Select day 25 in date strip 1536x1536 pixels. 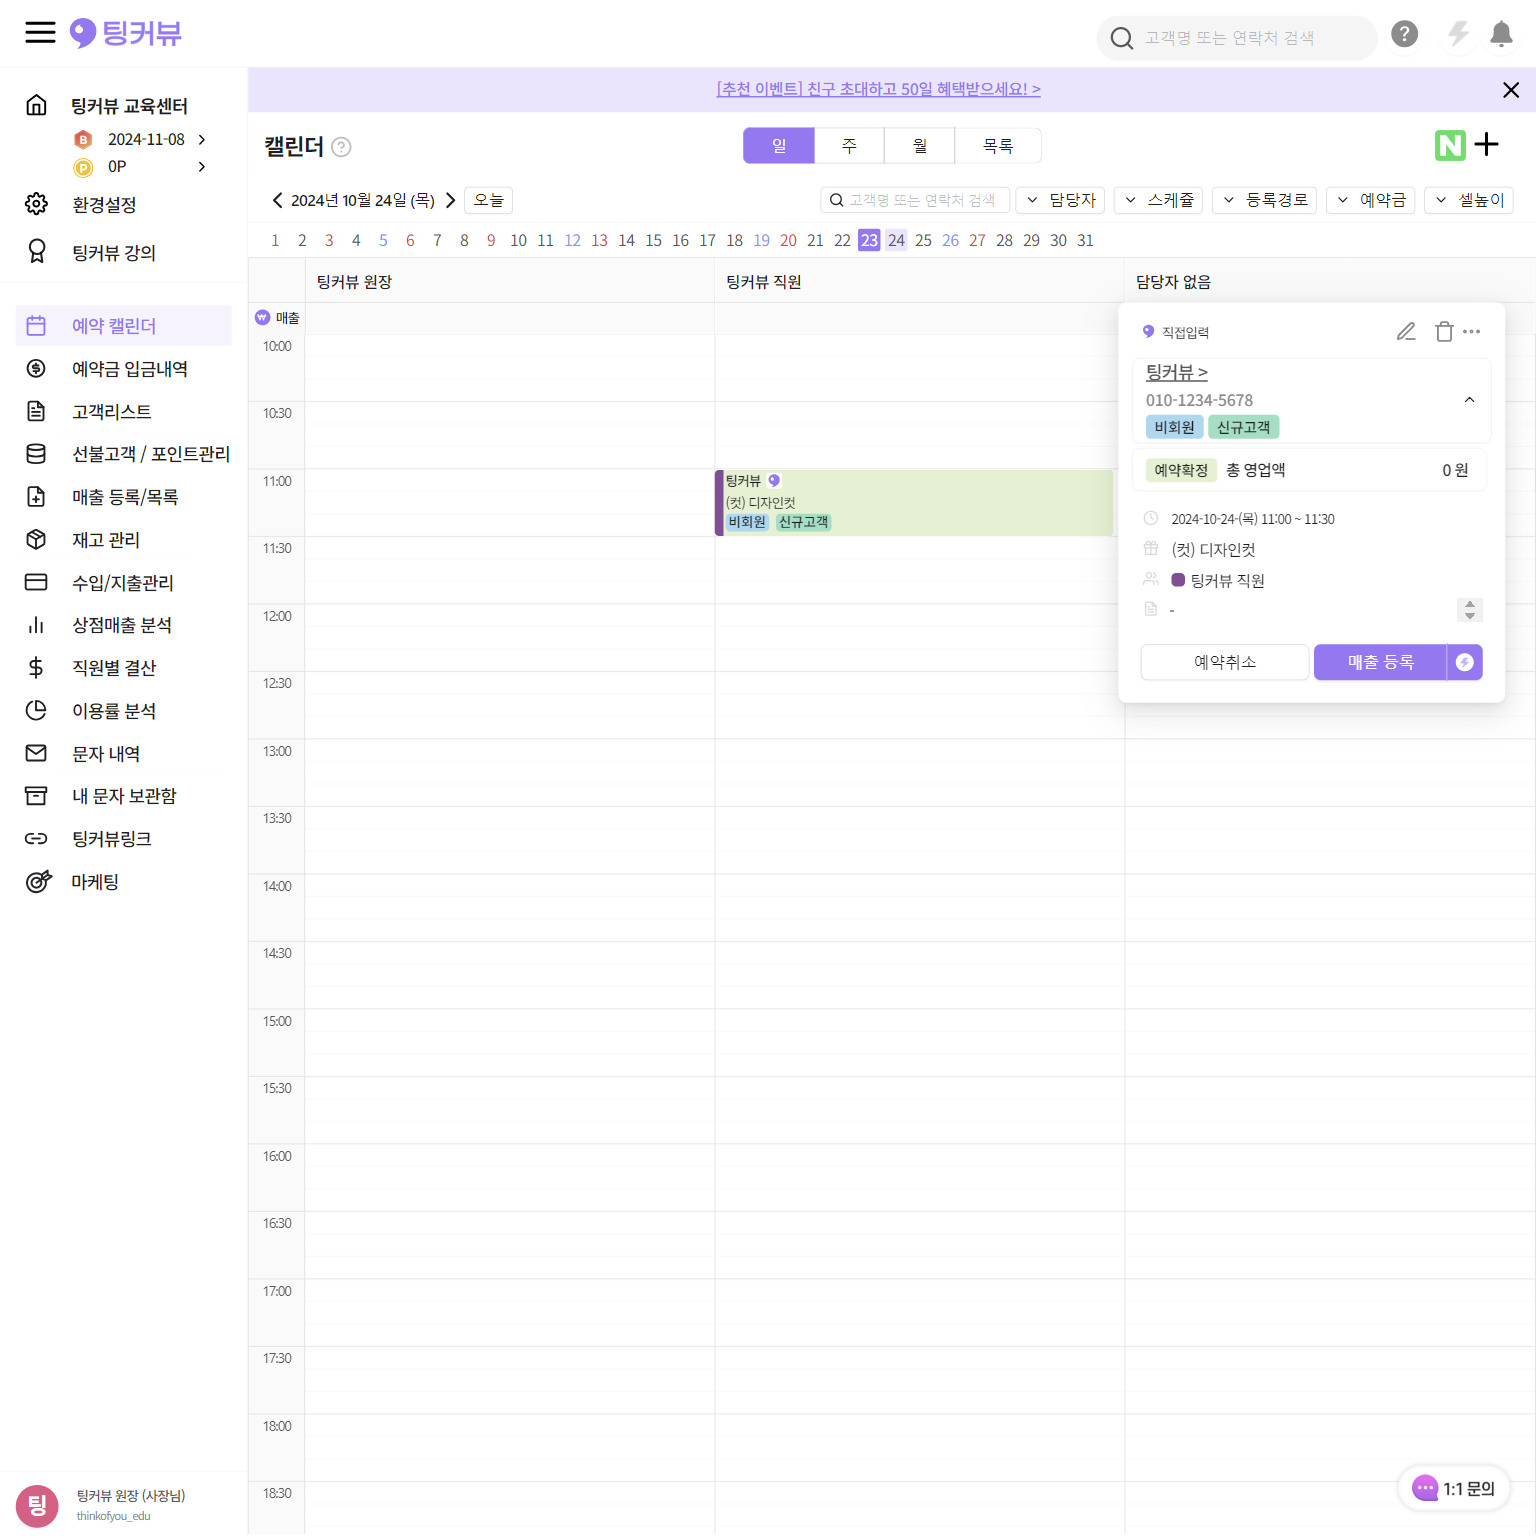[x=923, y=241]
